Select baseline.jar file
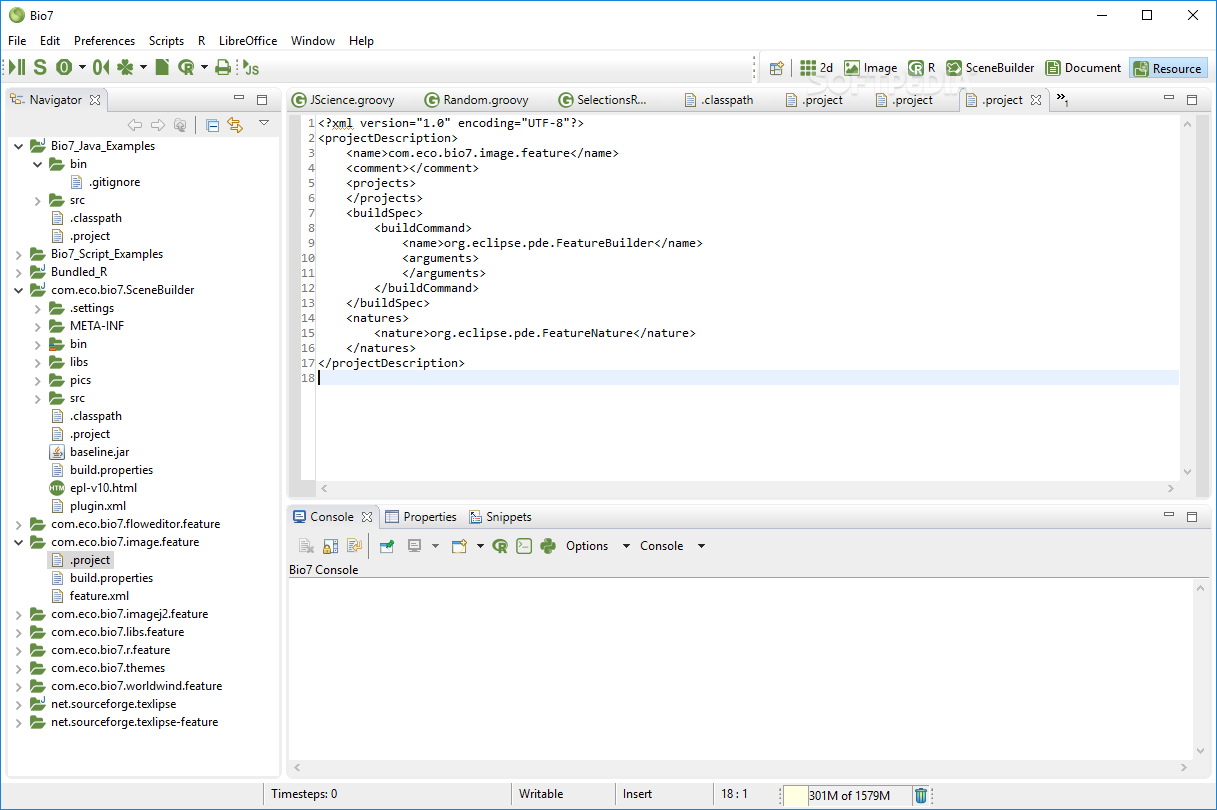This screenshot has height=810, width=1217. (x=89, y=452)
